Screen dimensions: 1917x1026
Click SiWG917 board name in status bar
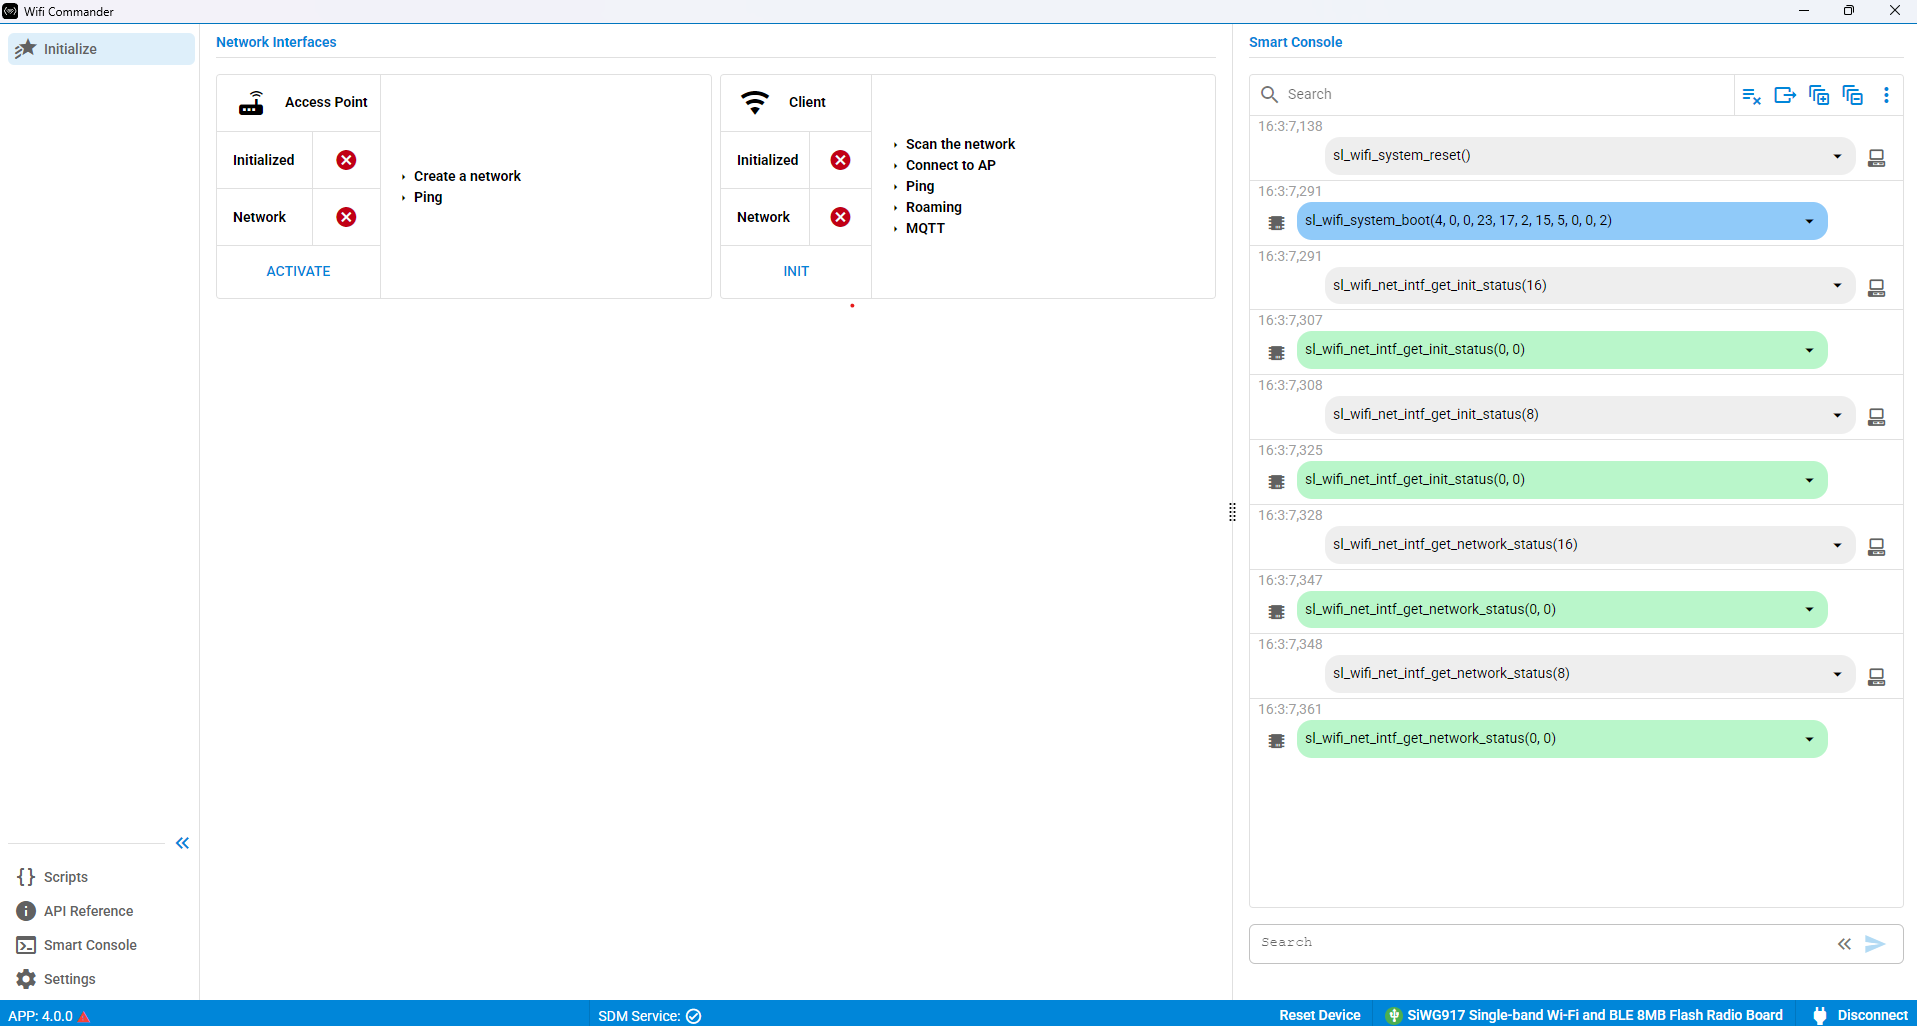point(1594,1015)
